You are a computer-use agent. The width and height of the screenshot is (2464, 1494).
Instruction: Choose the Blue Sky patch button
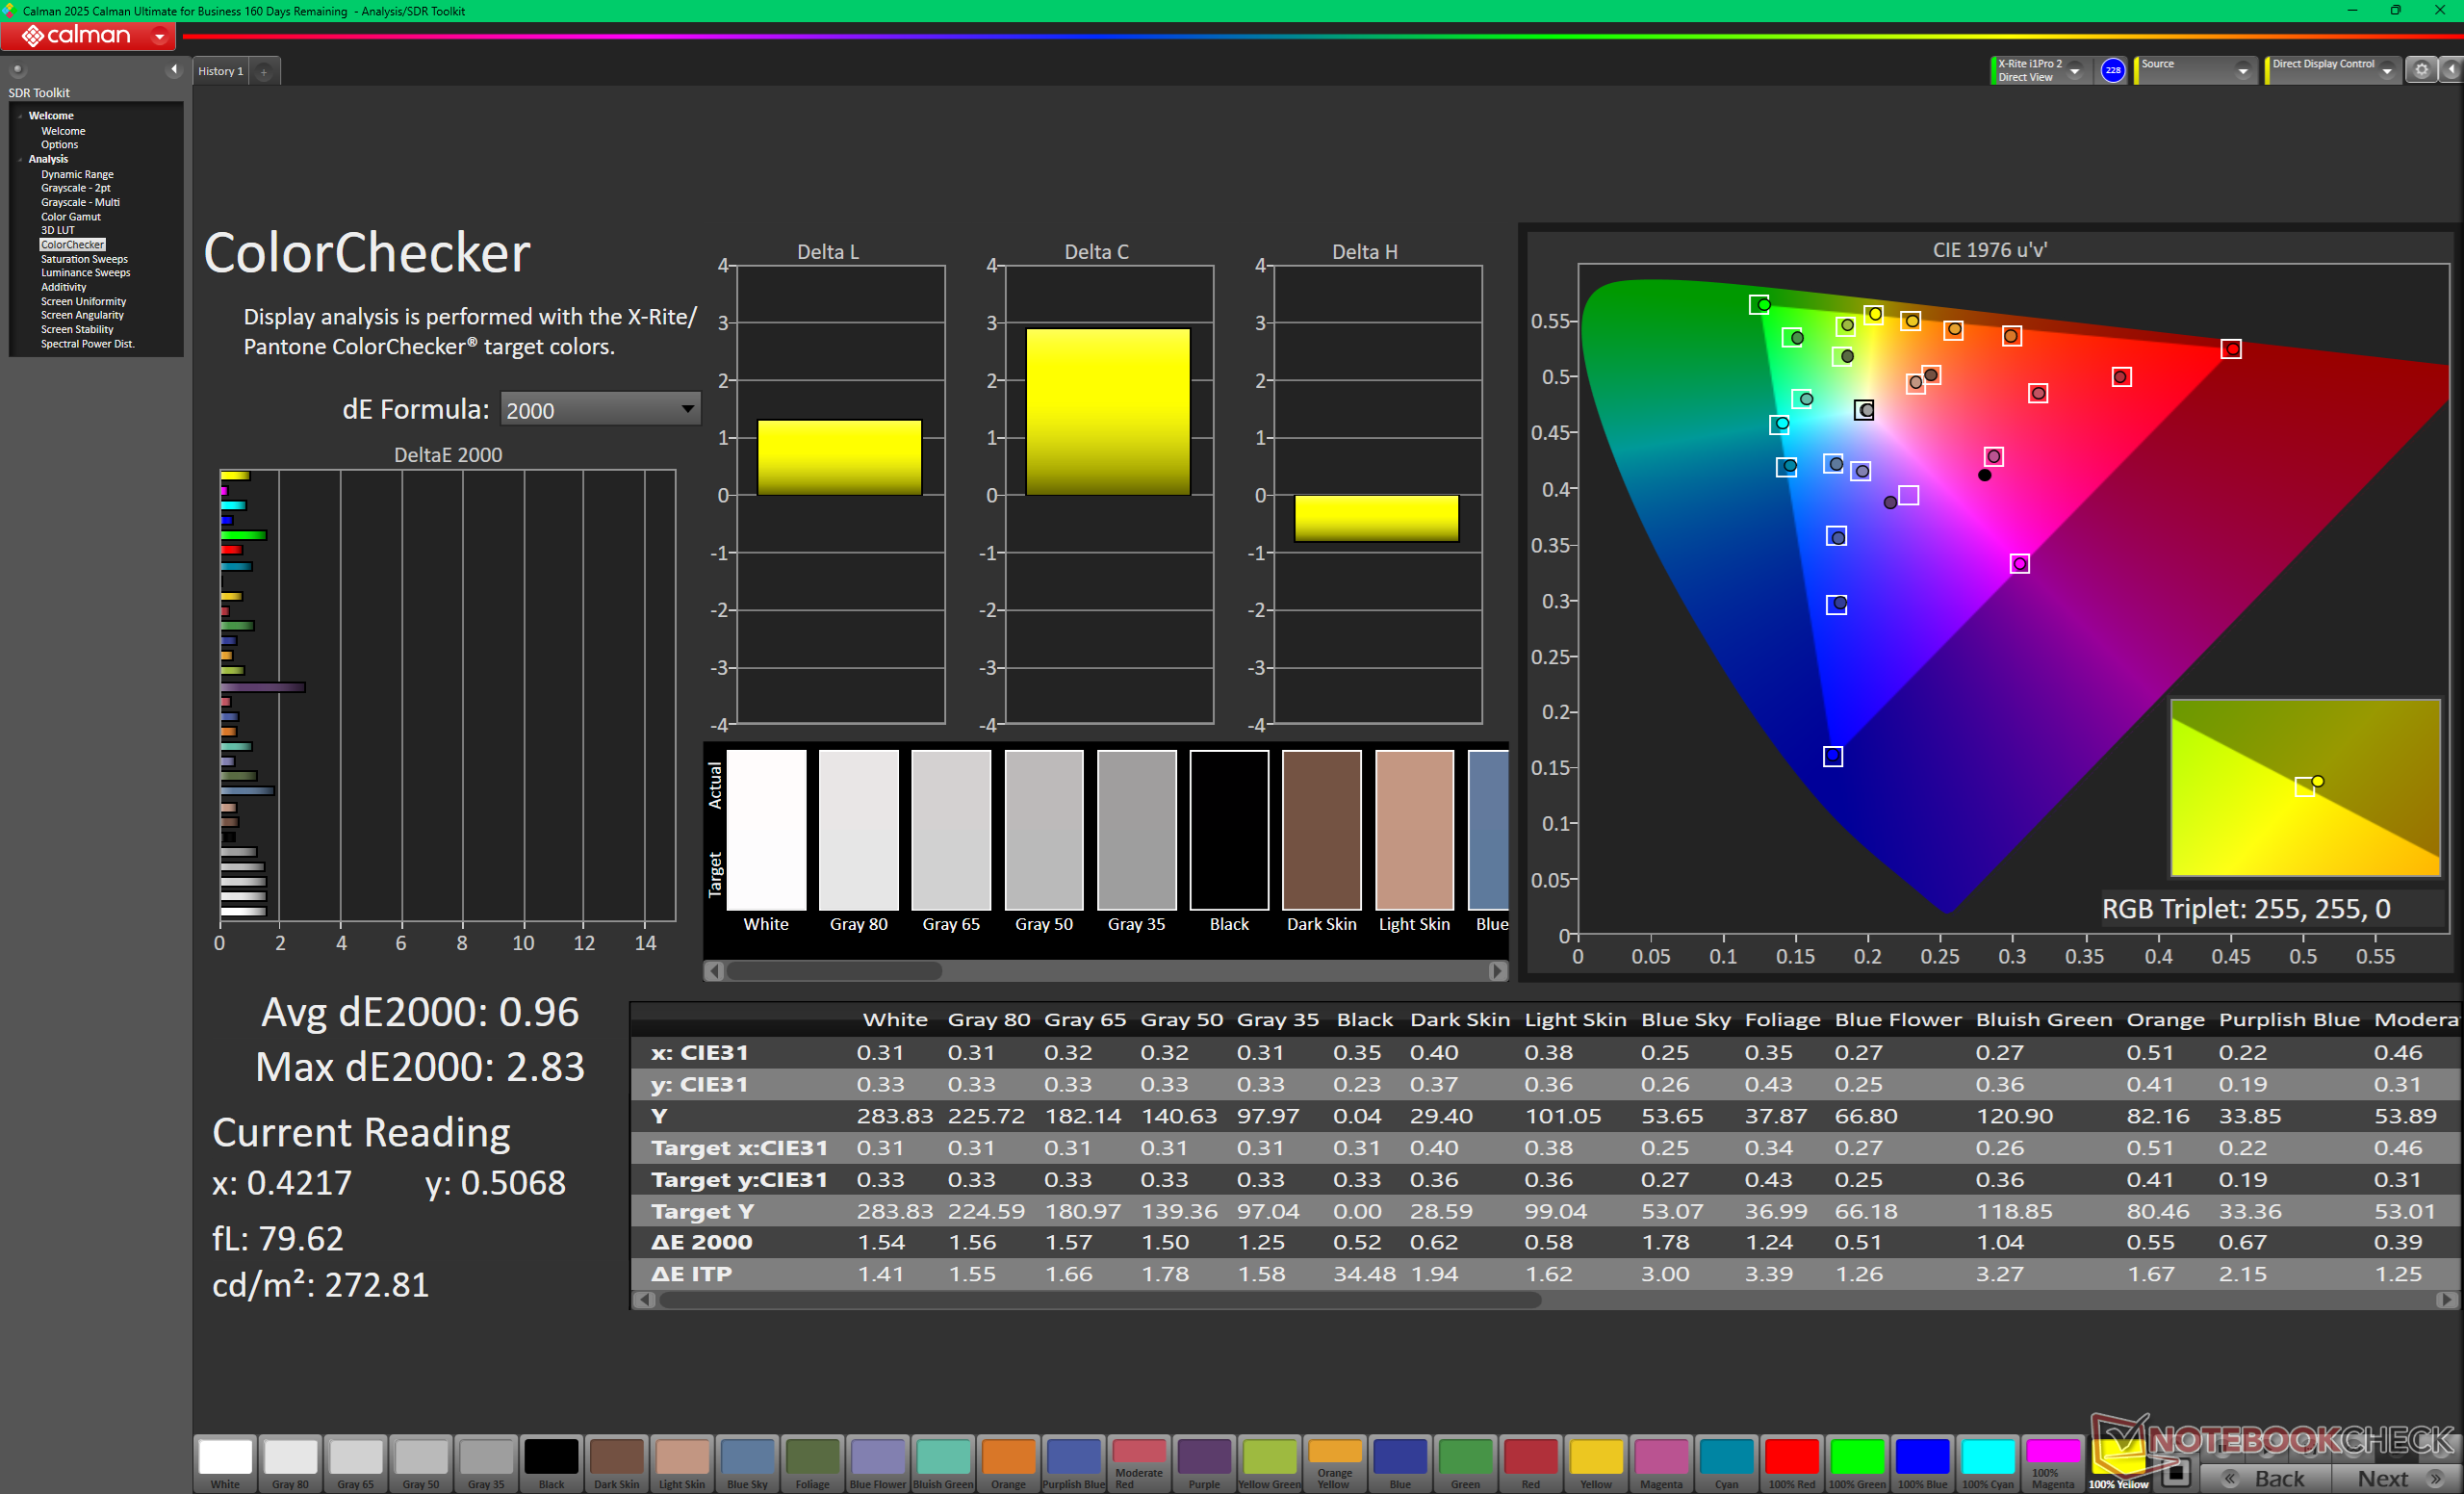pos(747,1463)
